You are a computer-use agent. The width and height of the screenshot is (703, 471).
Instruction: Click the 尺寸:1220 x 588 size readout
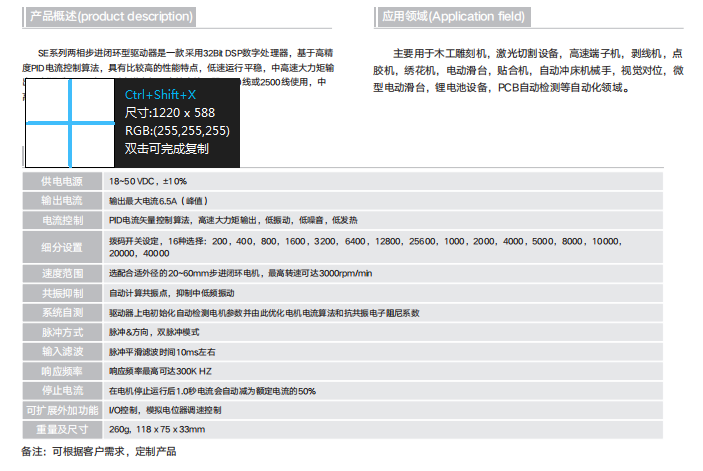pos(170,112)
